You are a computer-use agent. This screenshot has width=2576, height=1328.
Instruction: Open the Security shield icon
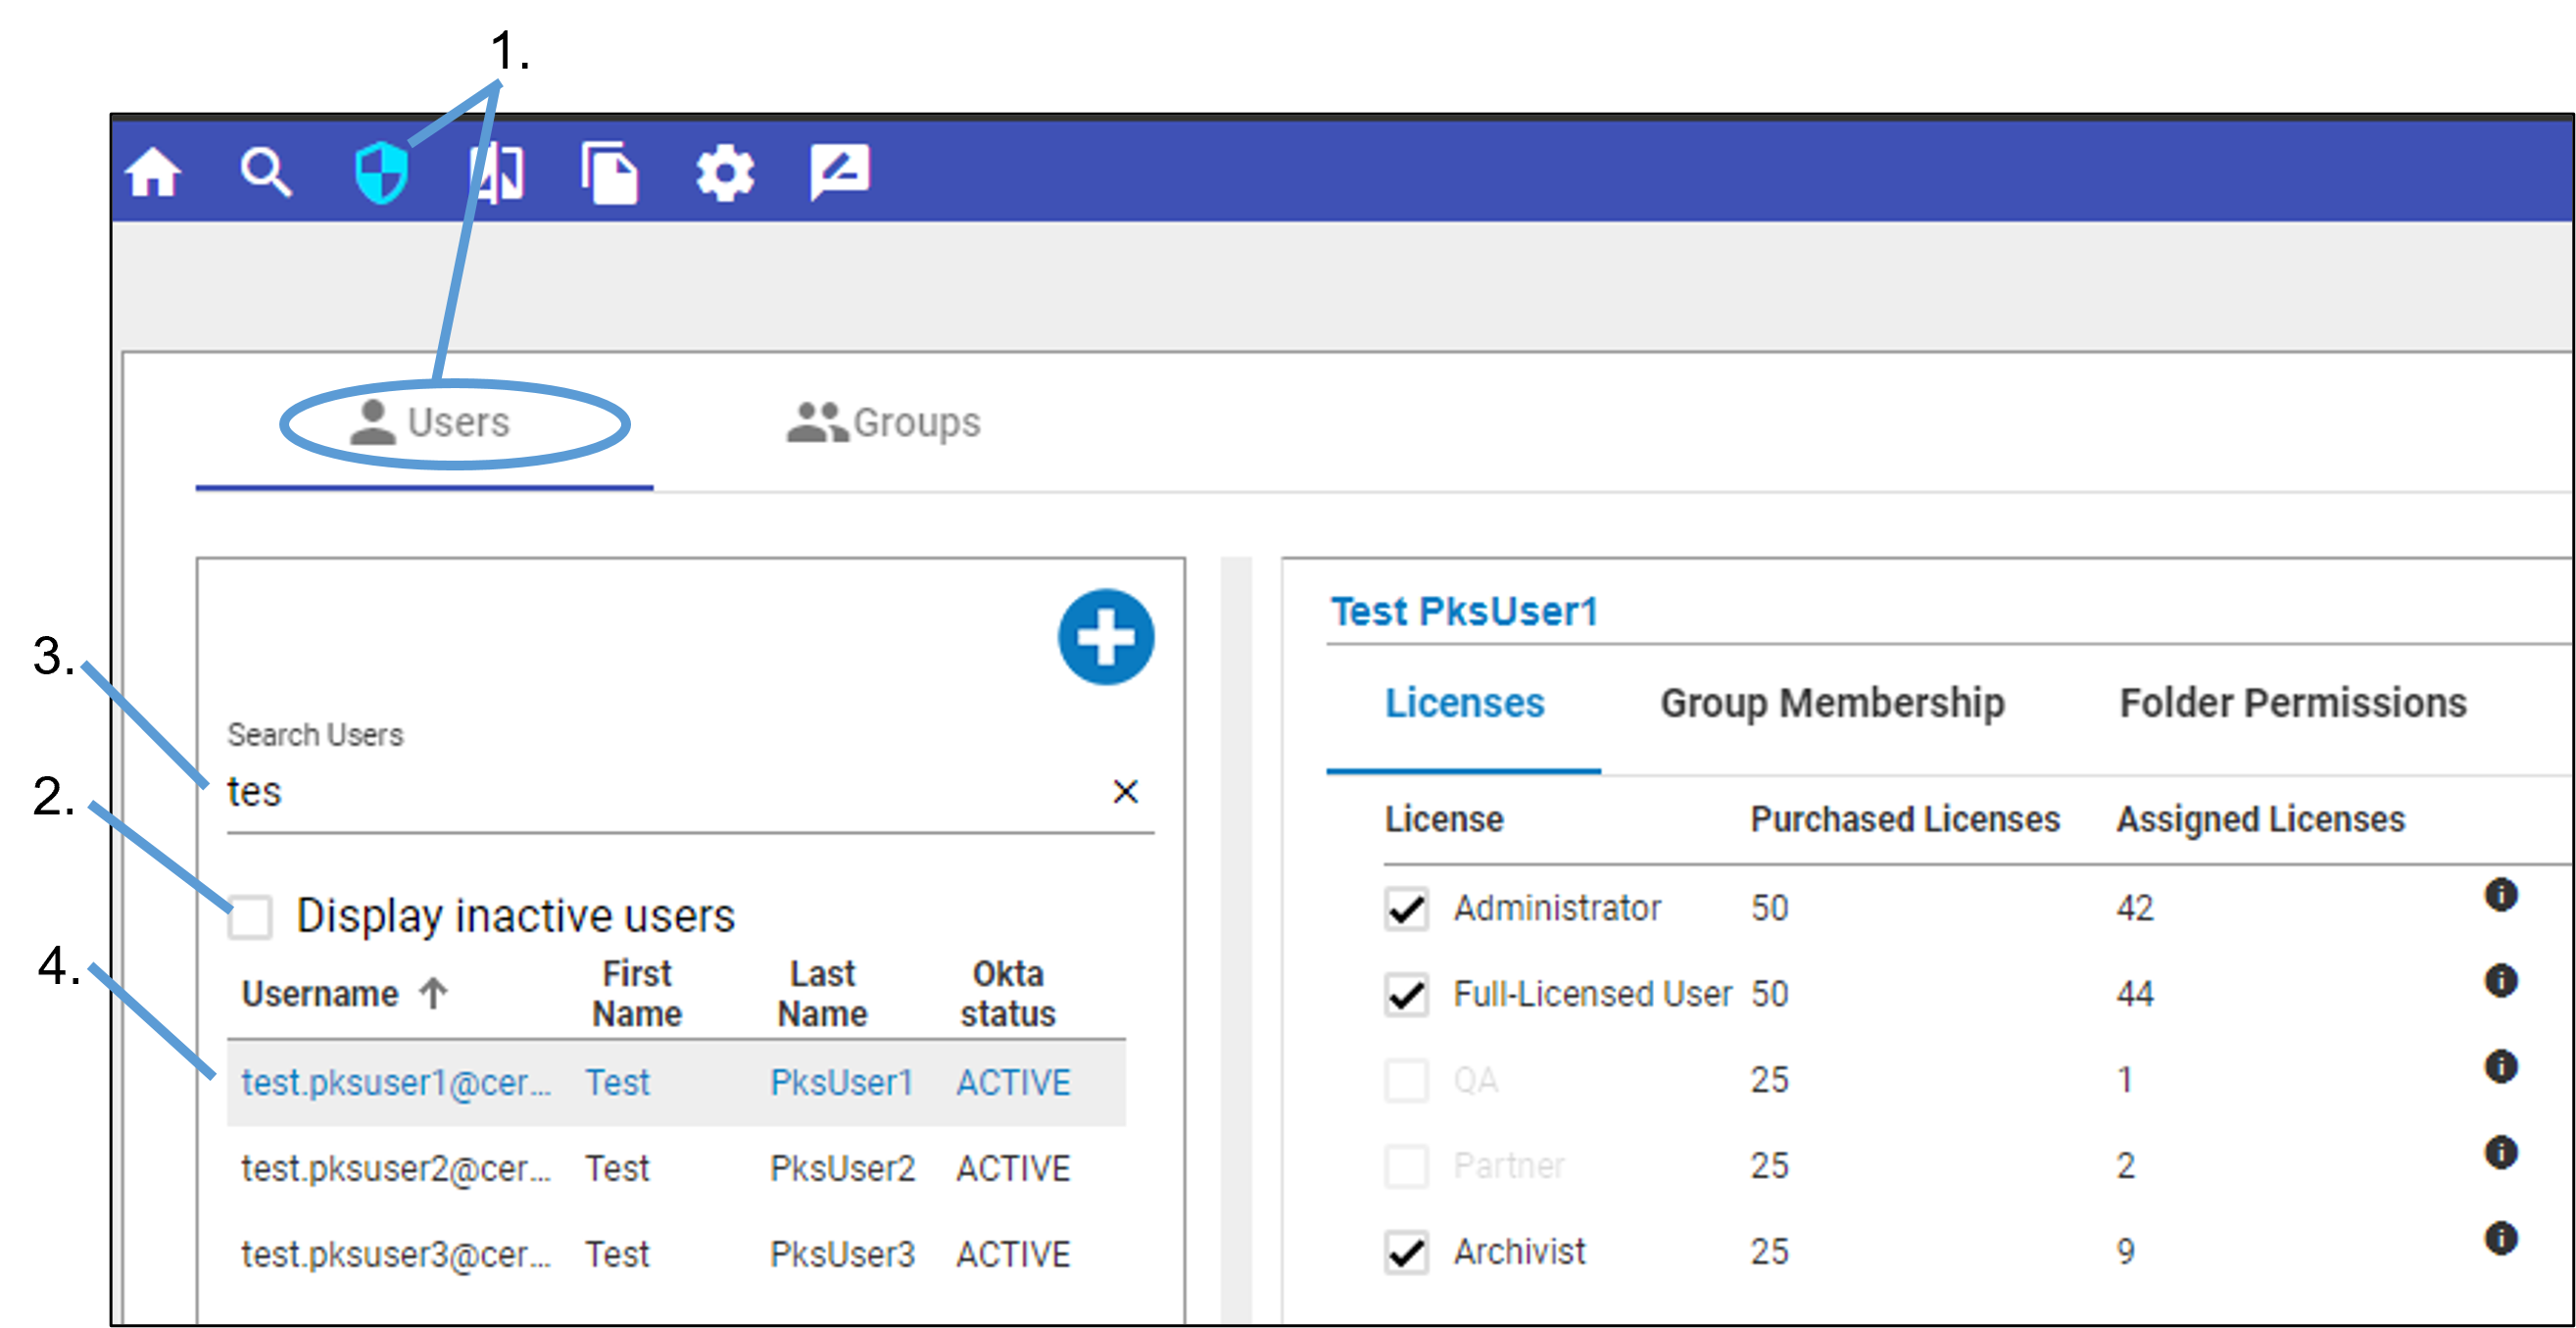coord(381,173)
